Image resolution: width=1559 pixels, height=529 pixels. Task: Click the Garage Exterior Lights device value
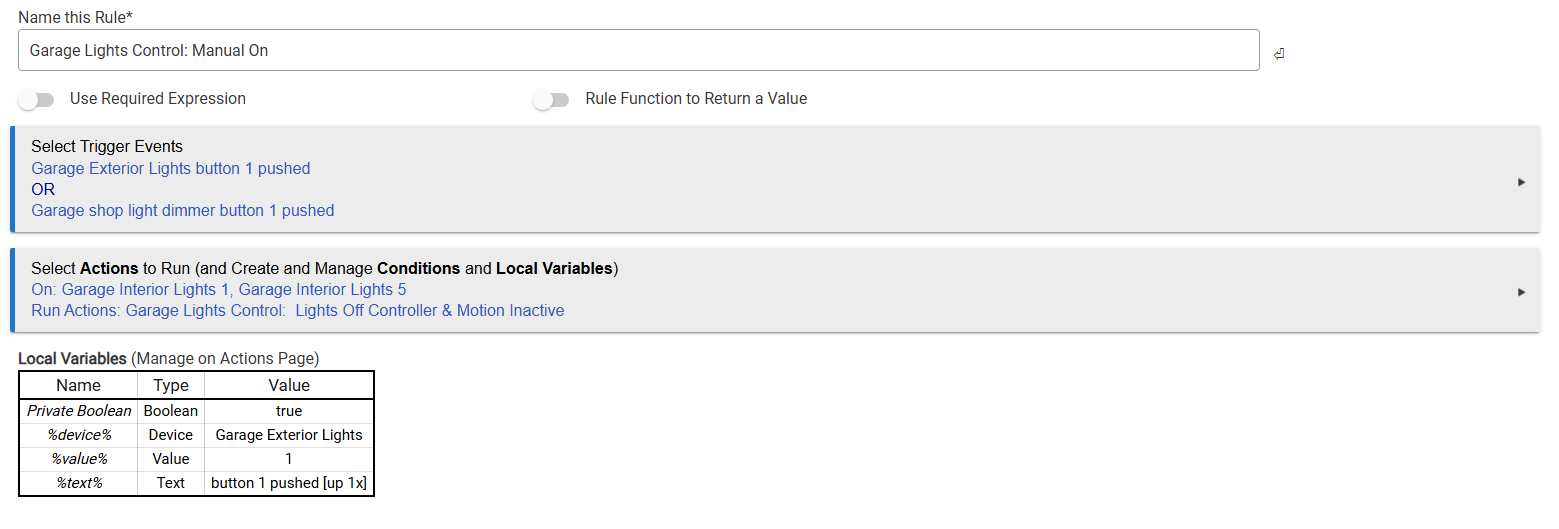coord(289,435)
